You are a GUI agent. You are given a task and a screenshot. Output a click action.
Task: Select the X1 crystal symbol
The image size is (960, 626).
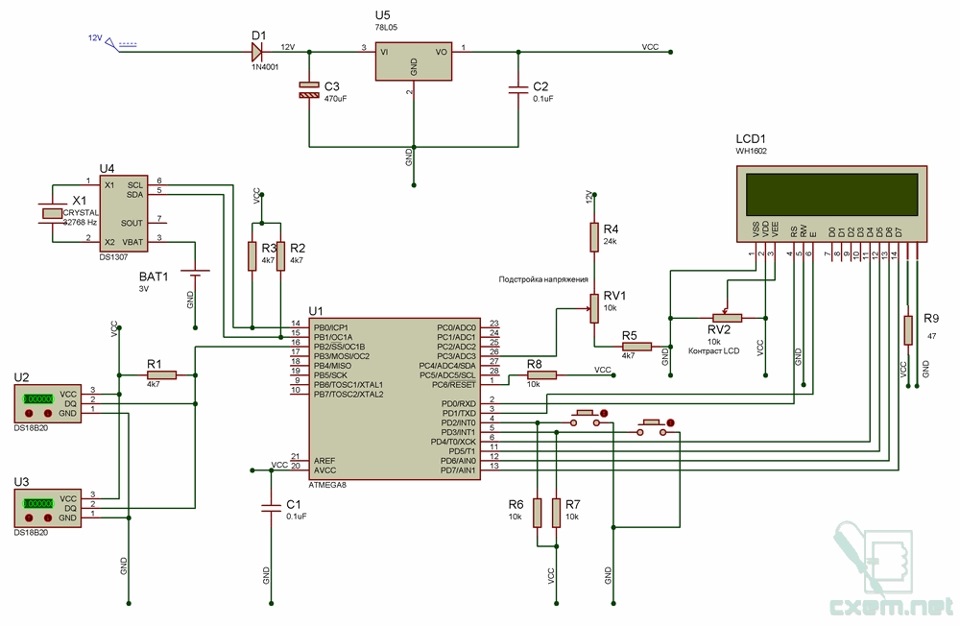point(52,213)
